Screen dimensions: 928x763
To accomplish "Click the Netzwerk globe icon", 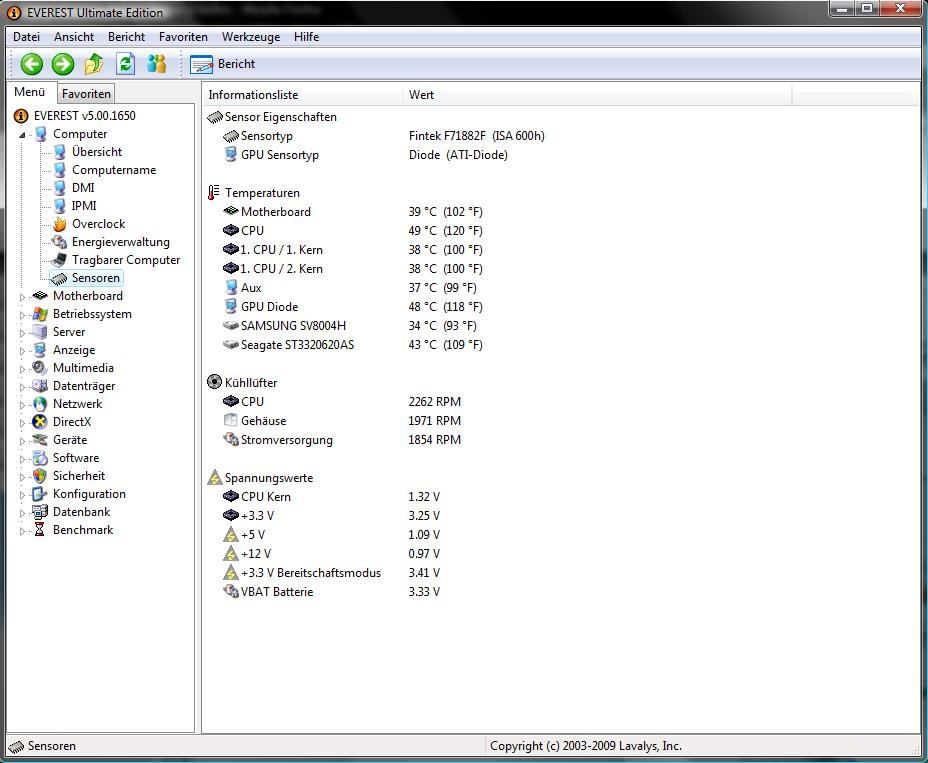I will [40, 404].
